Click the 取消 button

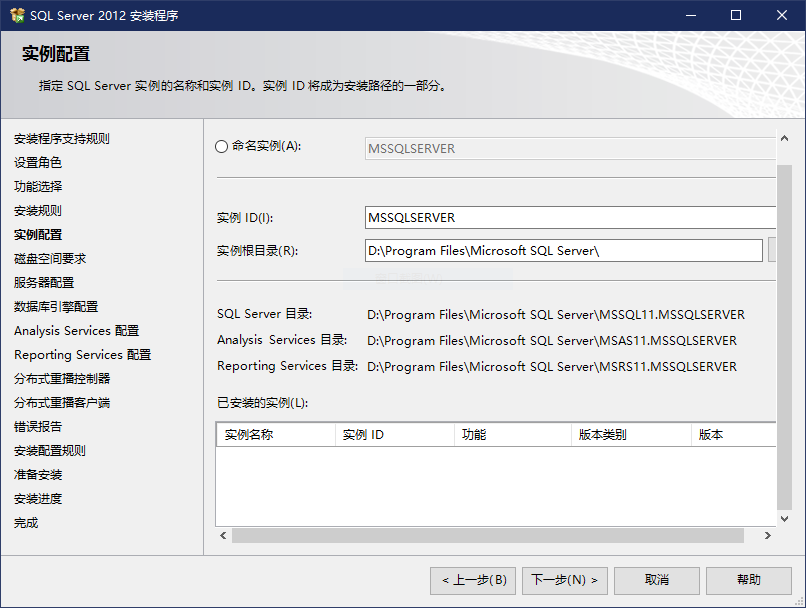657,580
